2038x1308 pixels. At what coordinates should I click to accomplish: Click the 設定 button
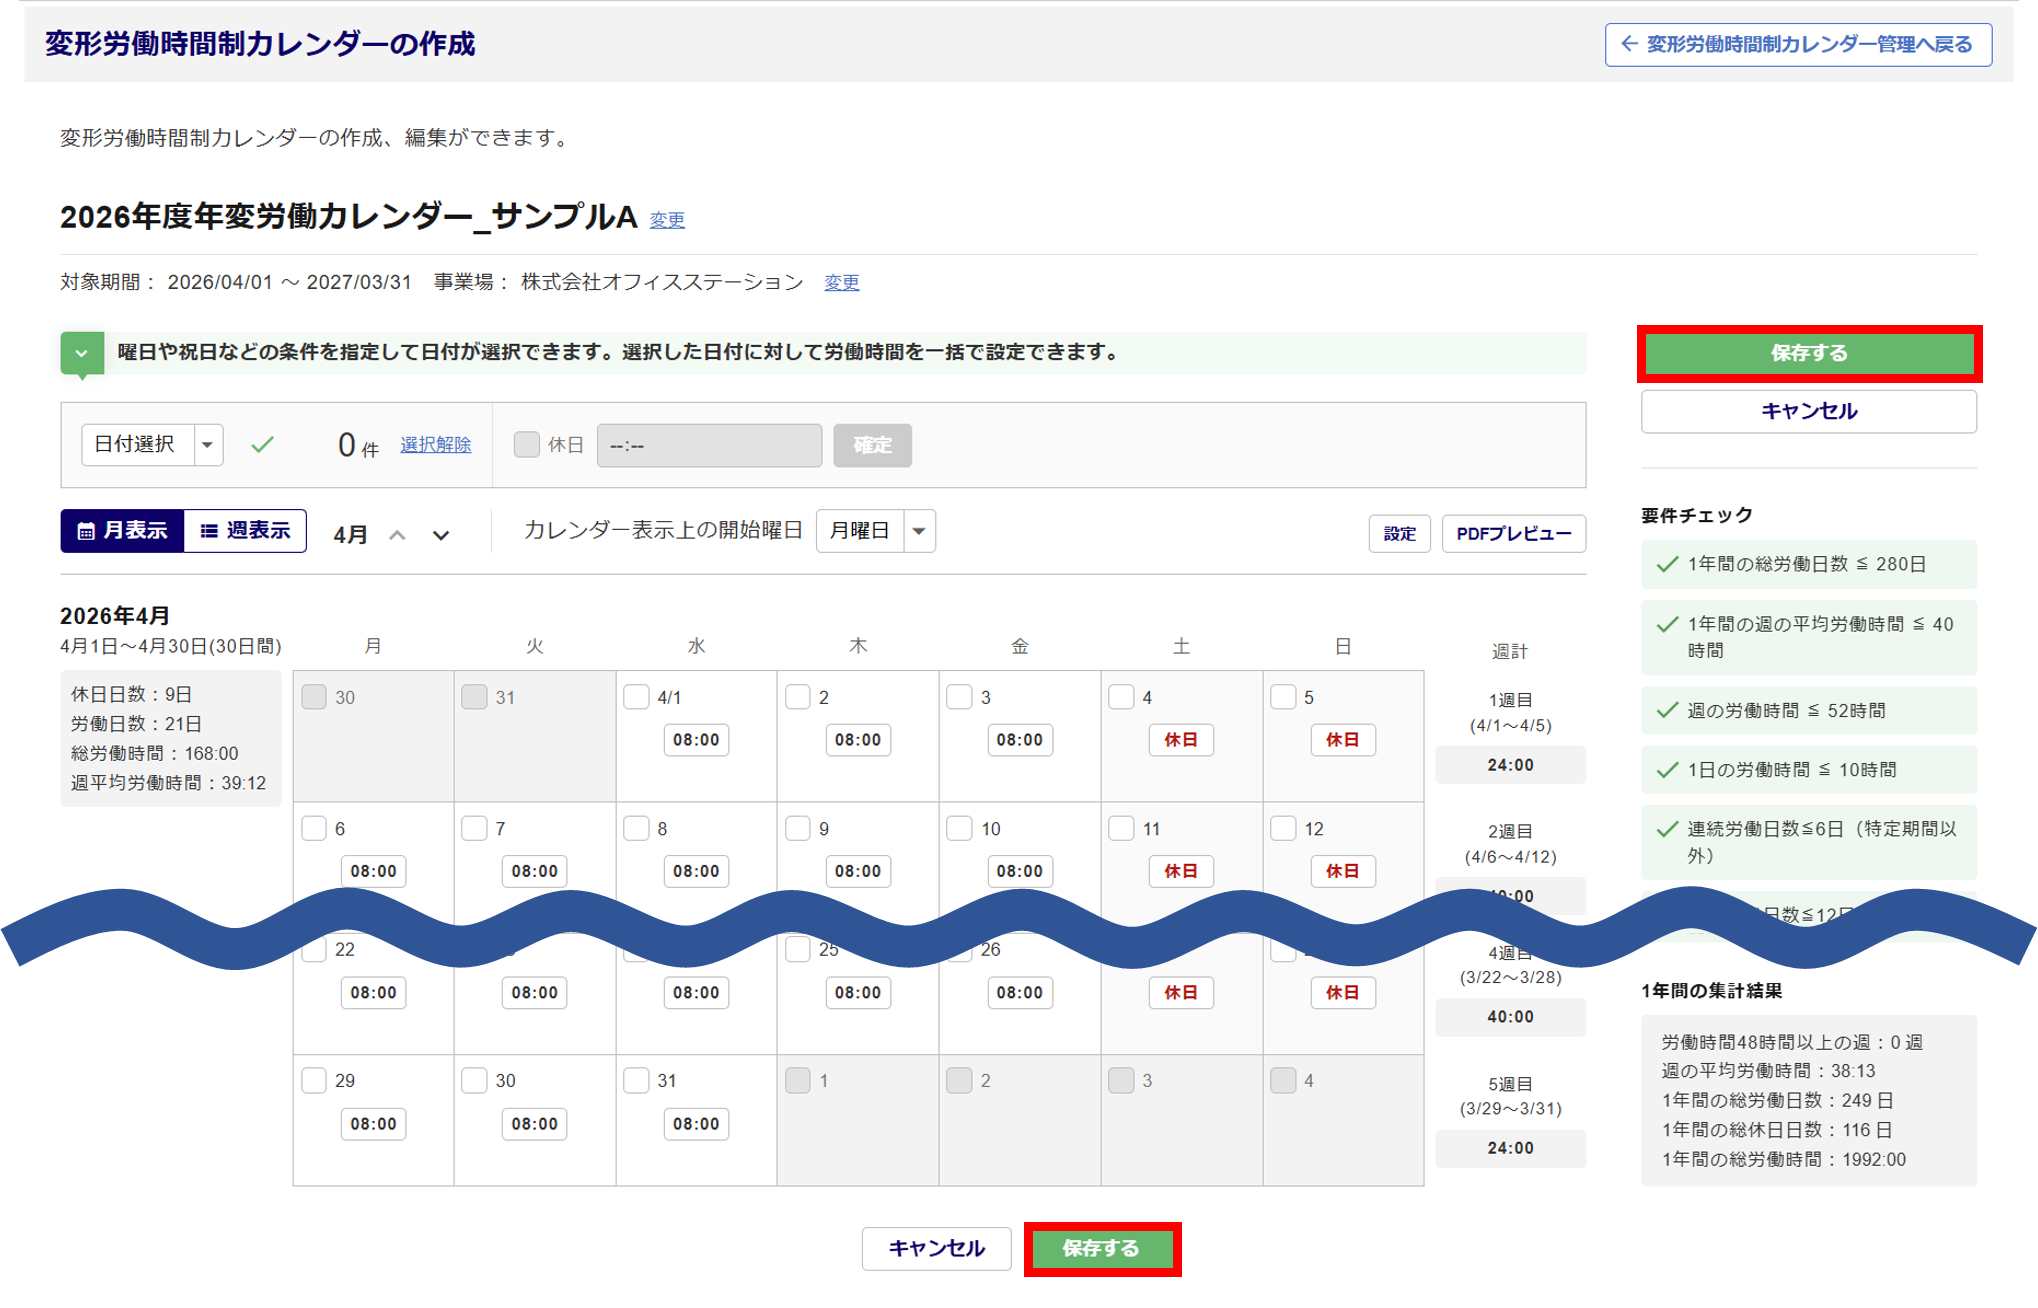pos(1399,533)
